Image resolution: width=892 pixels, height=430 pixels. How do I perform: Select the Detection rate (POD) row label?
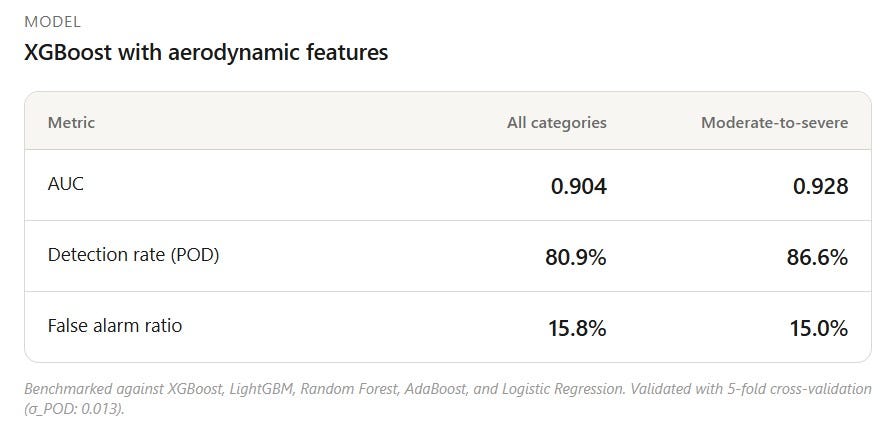[133, 255]
